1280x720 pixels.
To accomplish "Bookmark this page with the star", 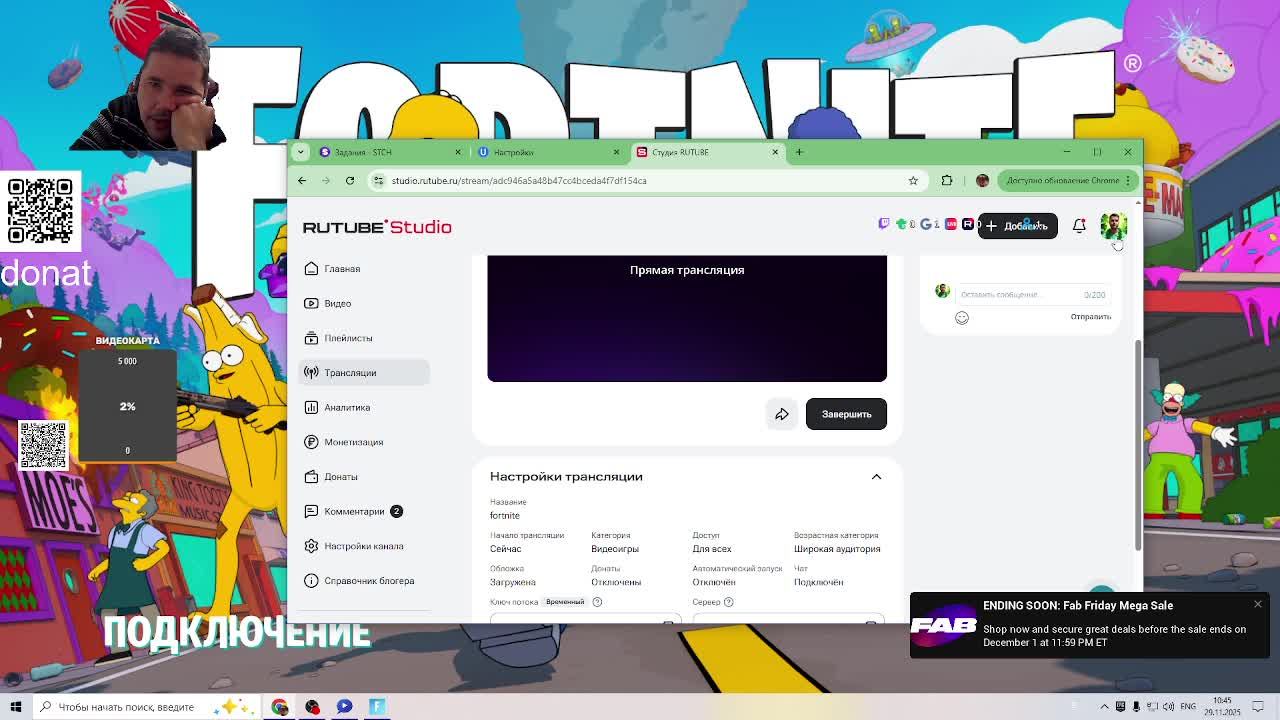I will (913, 181).
